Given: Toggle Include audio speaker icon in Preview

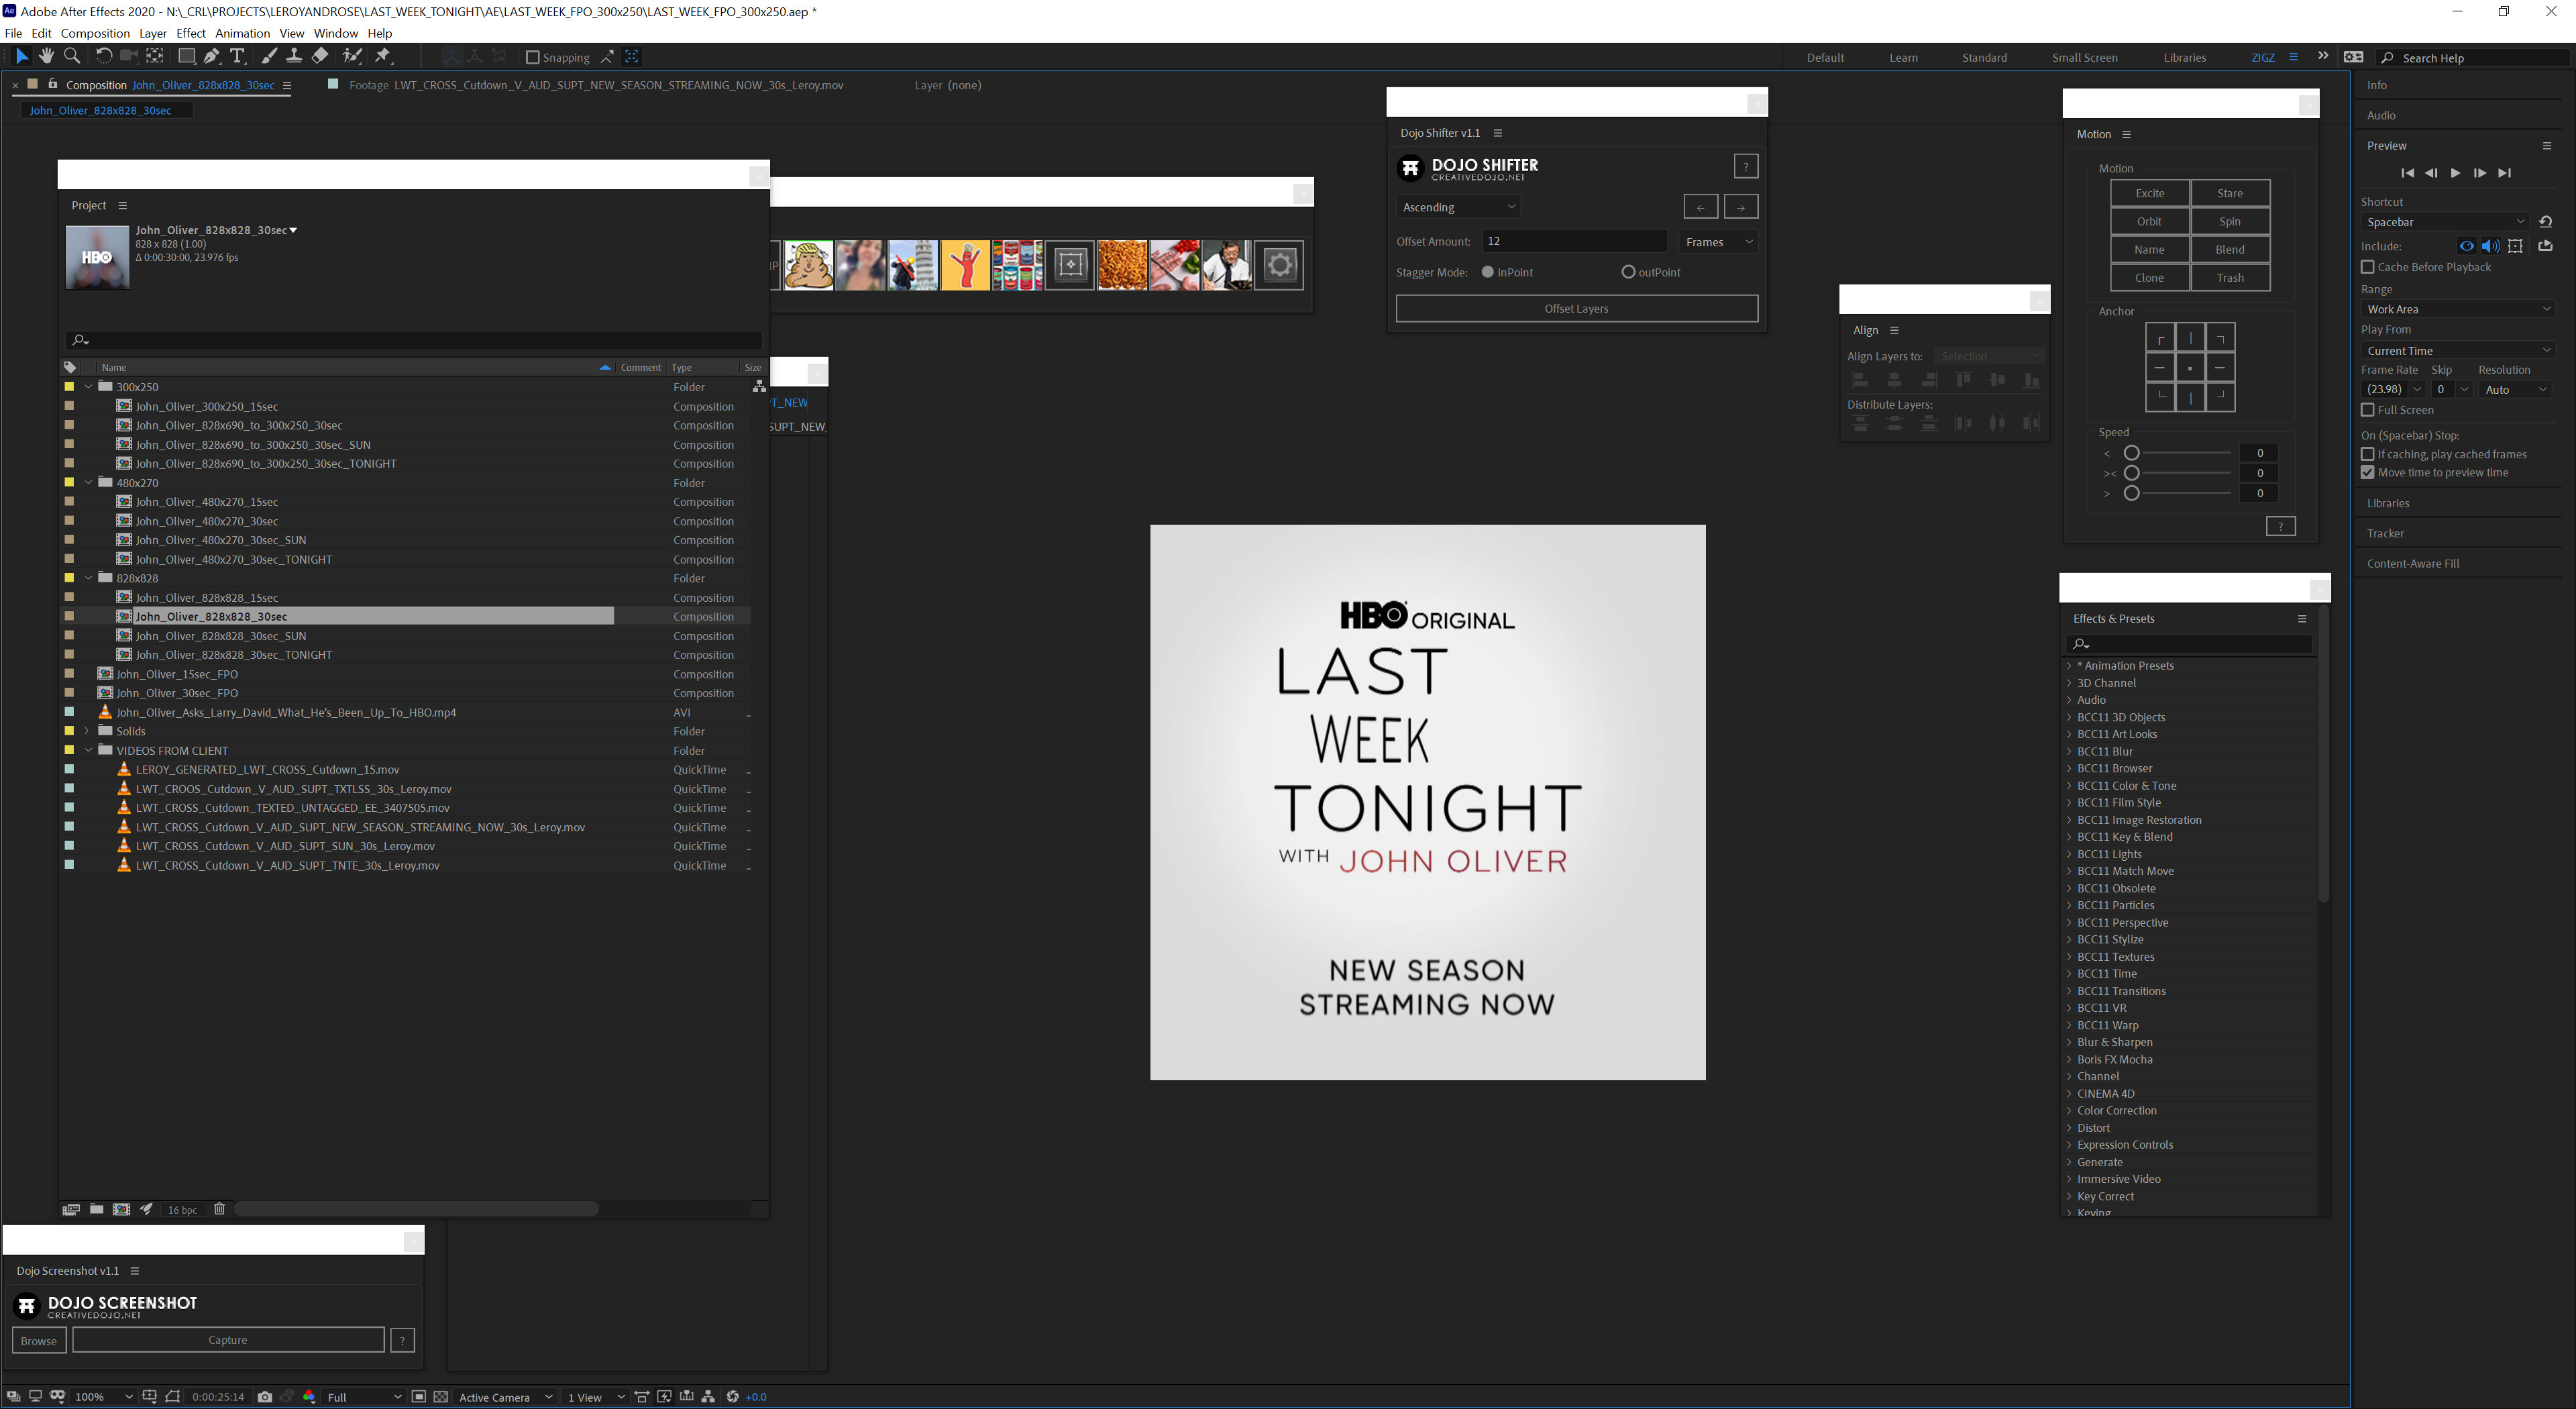Looking at the screenshot, I should click(x=2491, y=246).
